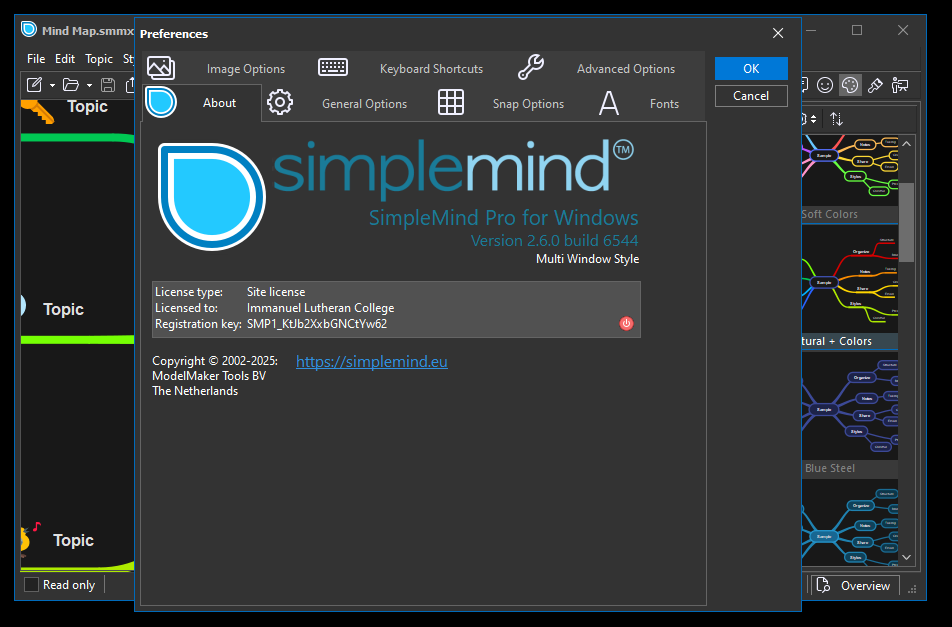Screen dimensions: 952x627
Task: Click the SimpleMind water-drop logo image
Action: 211,196
